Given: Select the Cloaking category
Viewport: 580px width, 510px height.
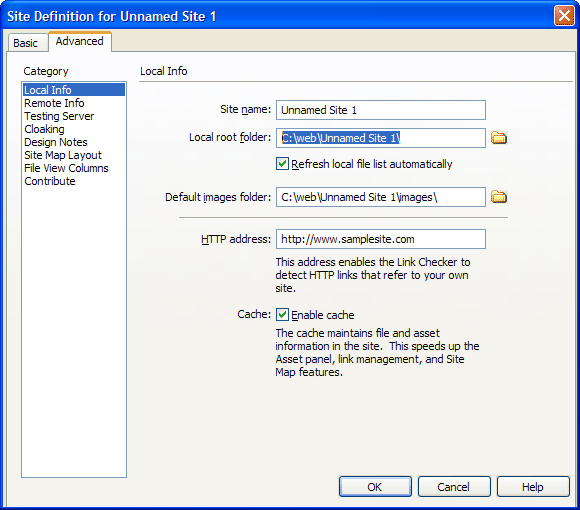Looking at the screenshot, I should 44,129.
